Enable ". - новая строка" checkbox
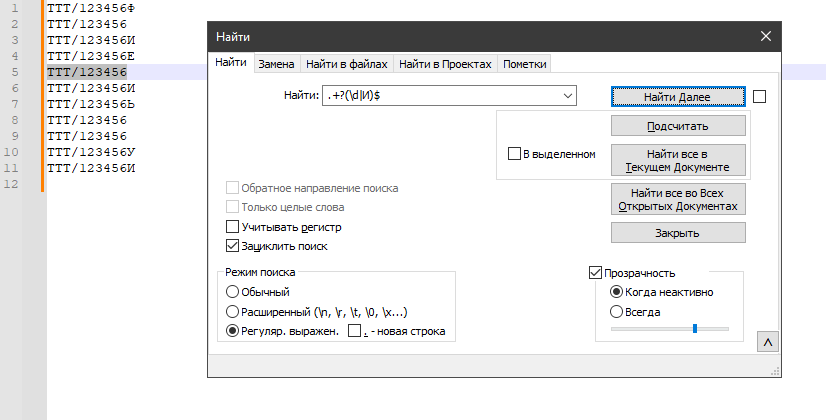 click(355, 331)
